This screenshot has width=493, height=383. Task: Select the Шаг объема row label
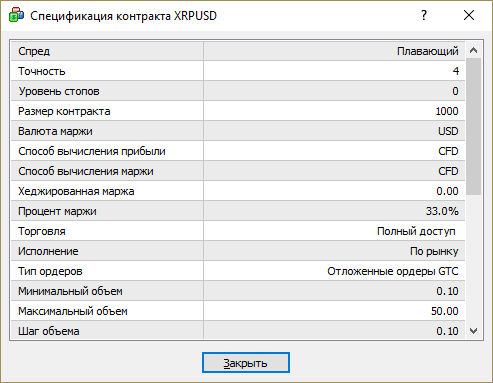49,331
